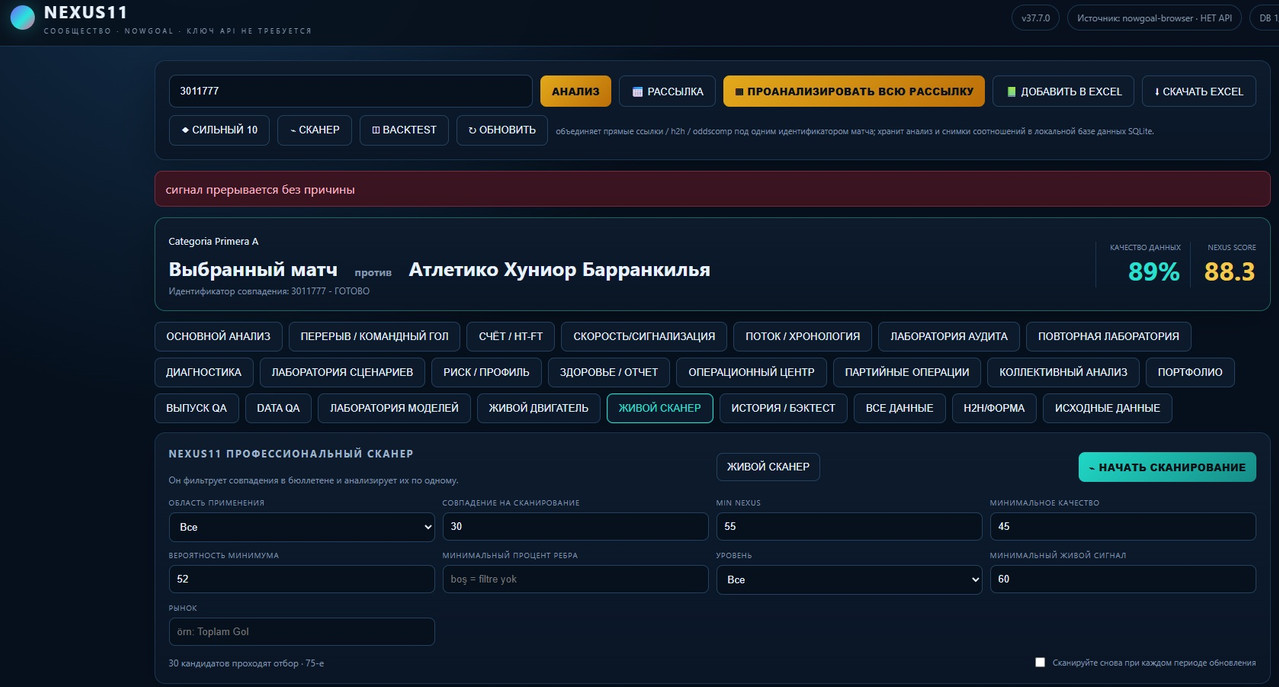Viewport: 1279px width, 687px height.
Task: Open the СКОРОСТЬ/СИГНАЛИЗАЦИЯ tab
Action: [644, 337]
